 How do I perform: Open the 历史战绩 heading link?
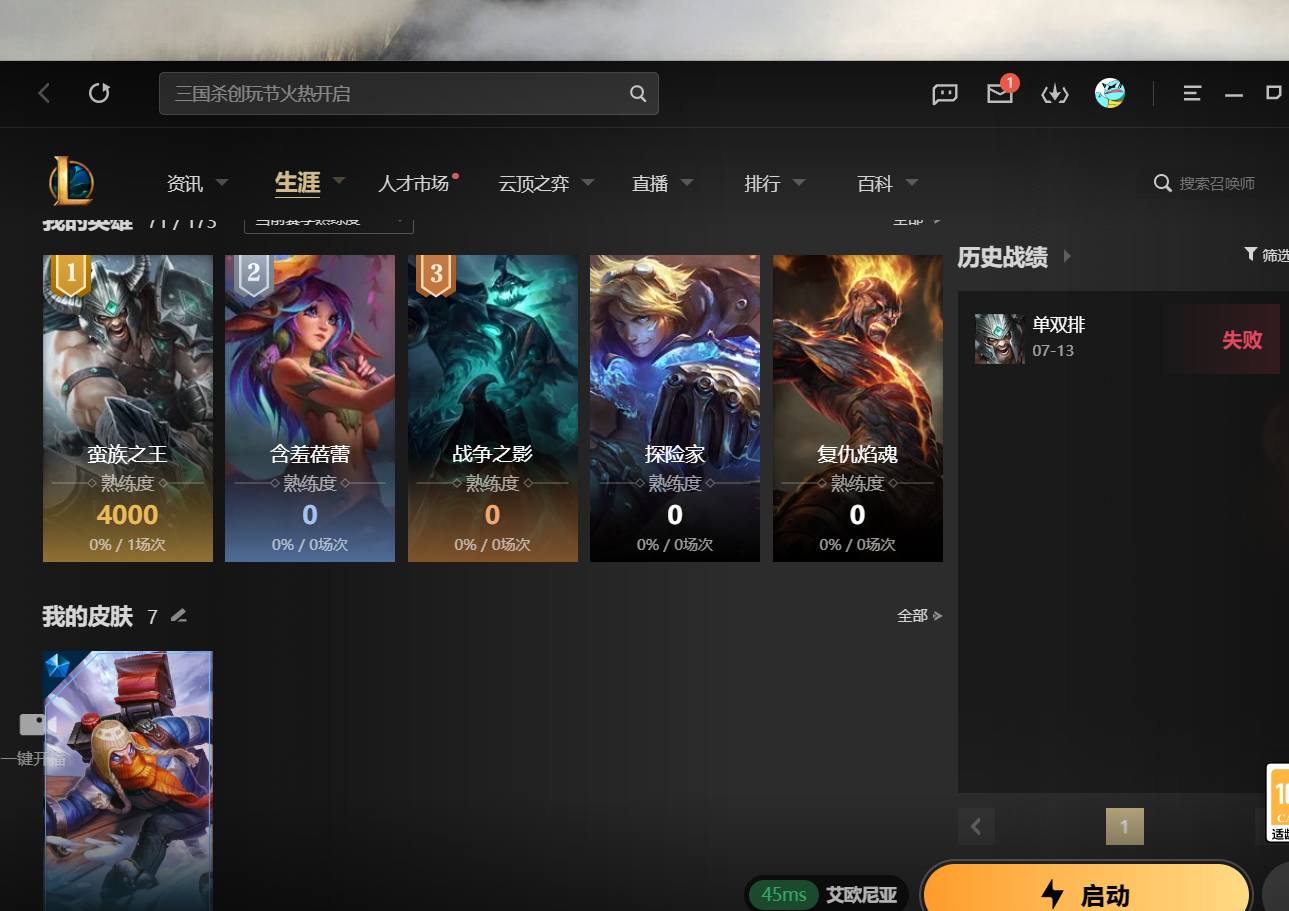tap(1003, 257)
